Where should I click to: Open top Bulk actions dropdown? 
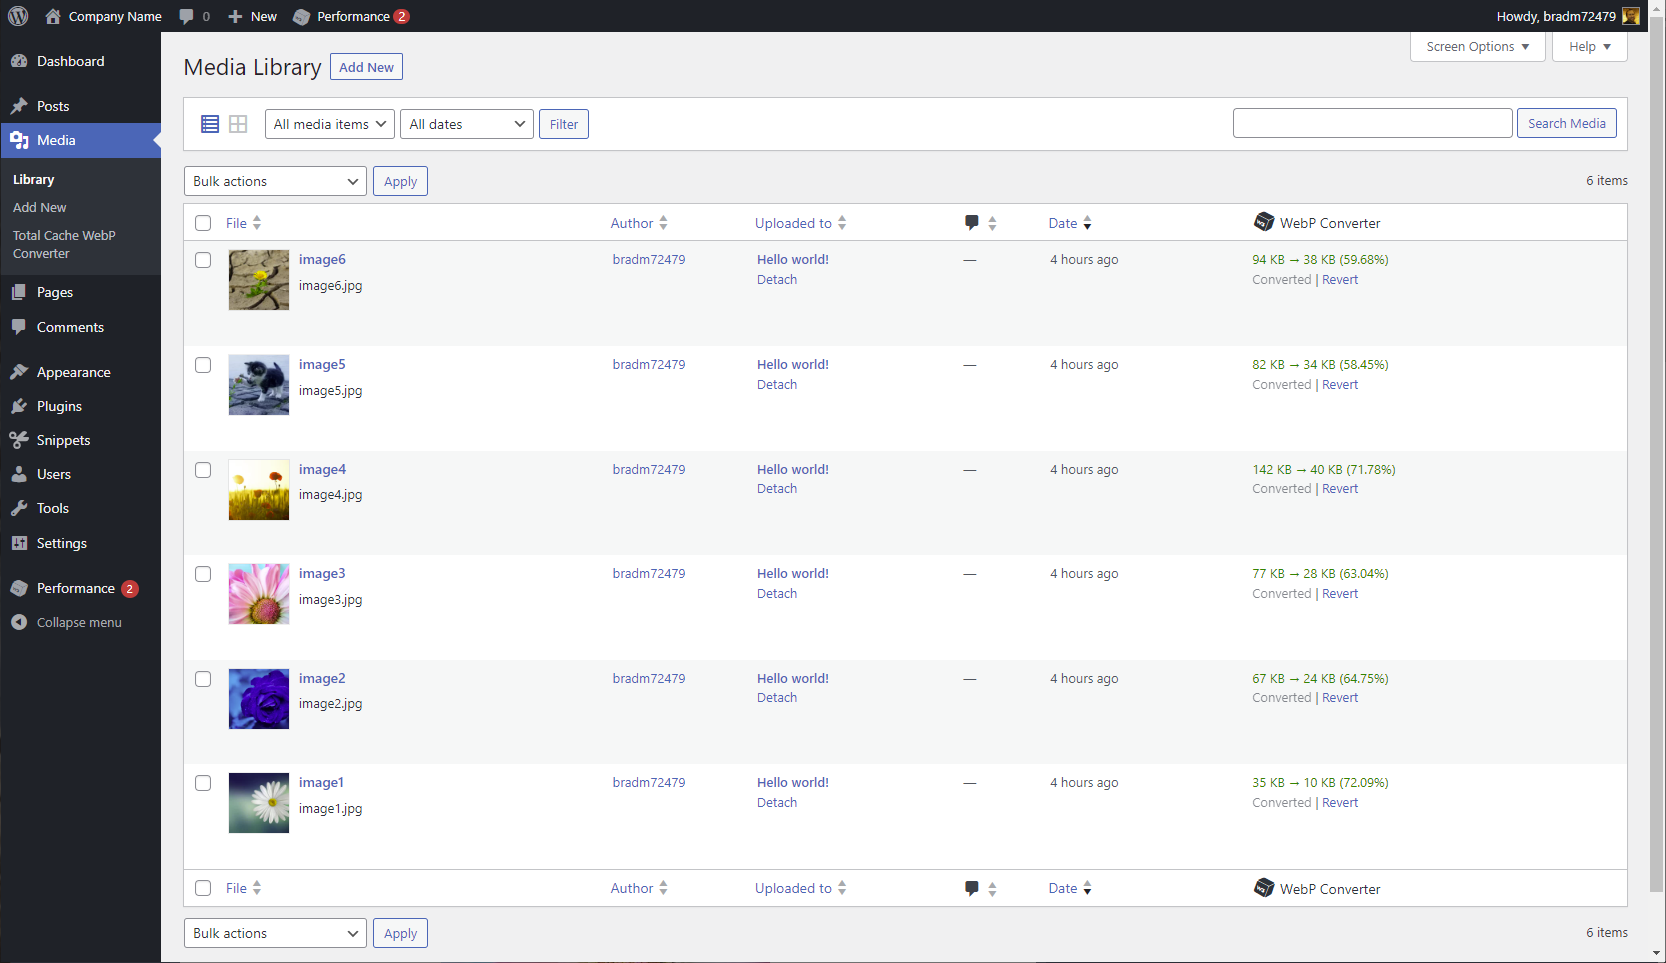[275, 181]
